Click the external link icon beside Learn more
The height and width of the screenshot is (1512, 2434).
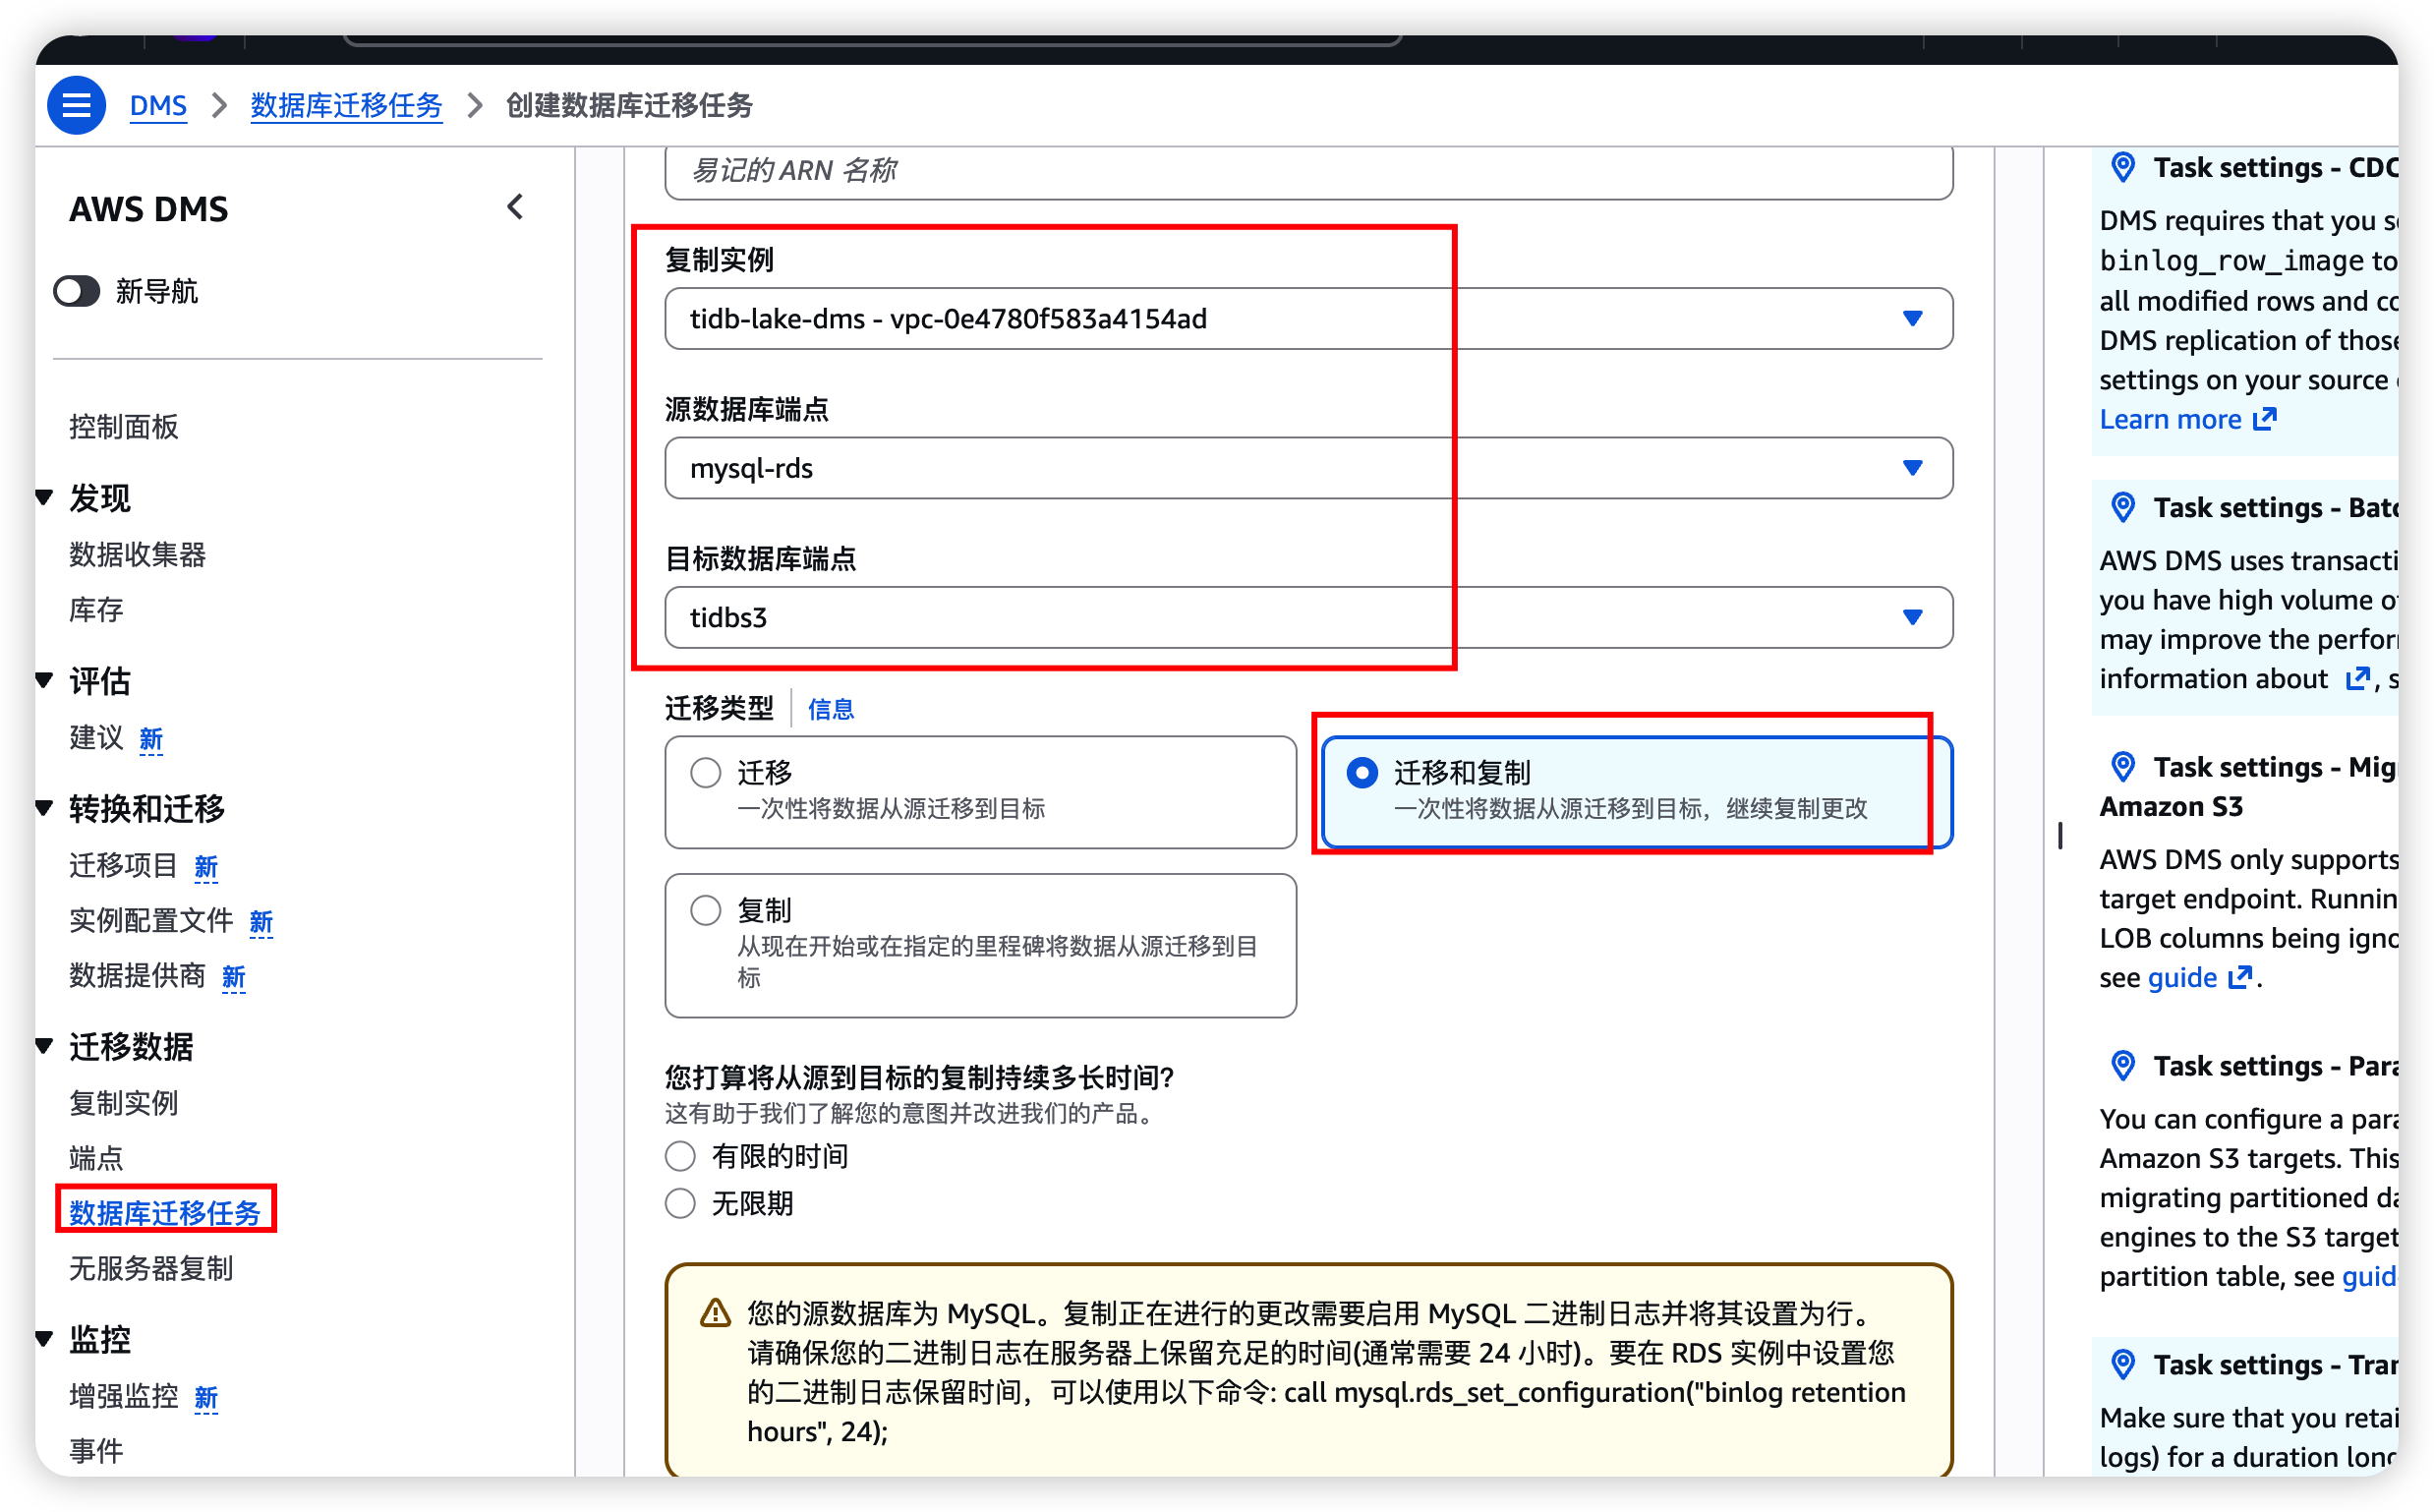(x=2265, y=419)
